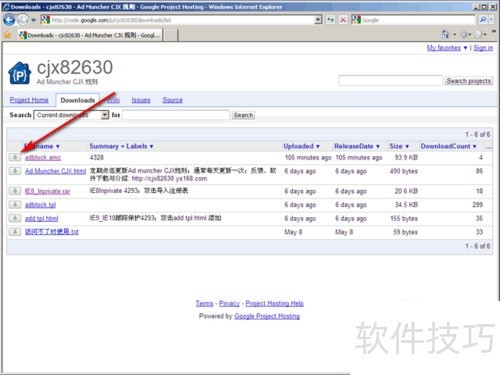The image size is (500, 375).
Task: Click download icon for IE8_Inprivate.rar
Action: 15,191
